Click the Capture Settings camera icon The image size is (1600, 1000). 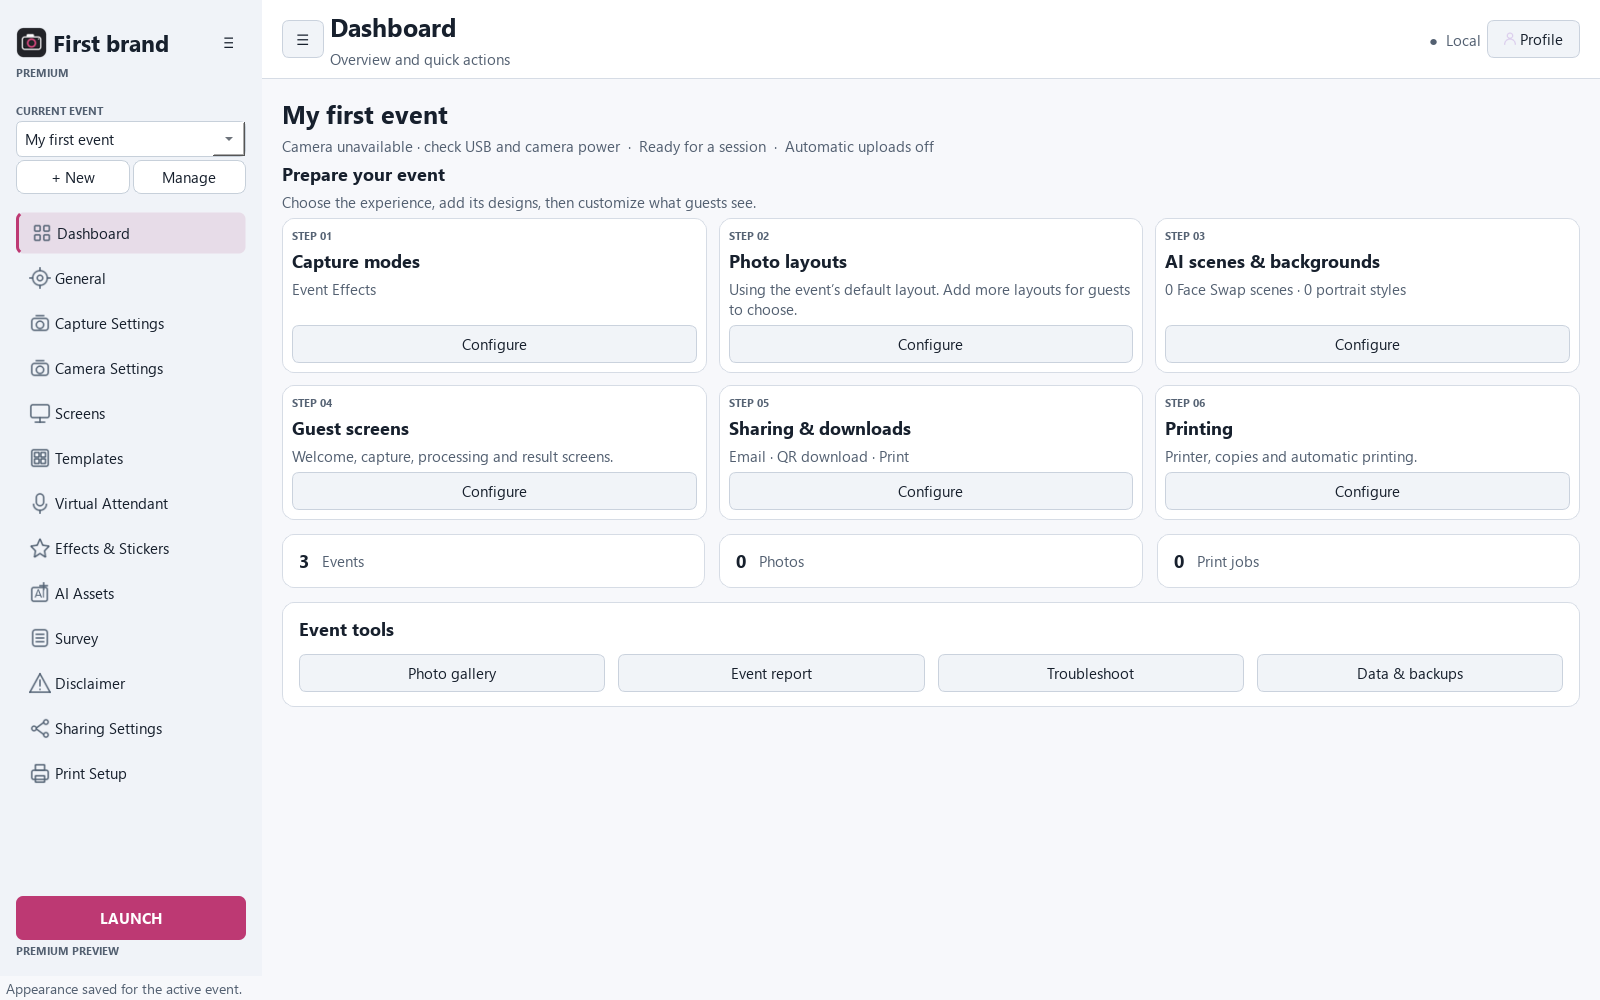click(x=40, y=323)
